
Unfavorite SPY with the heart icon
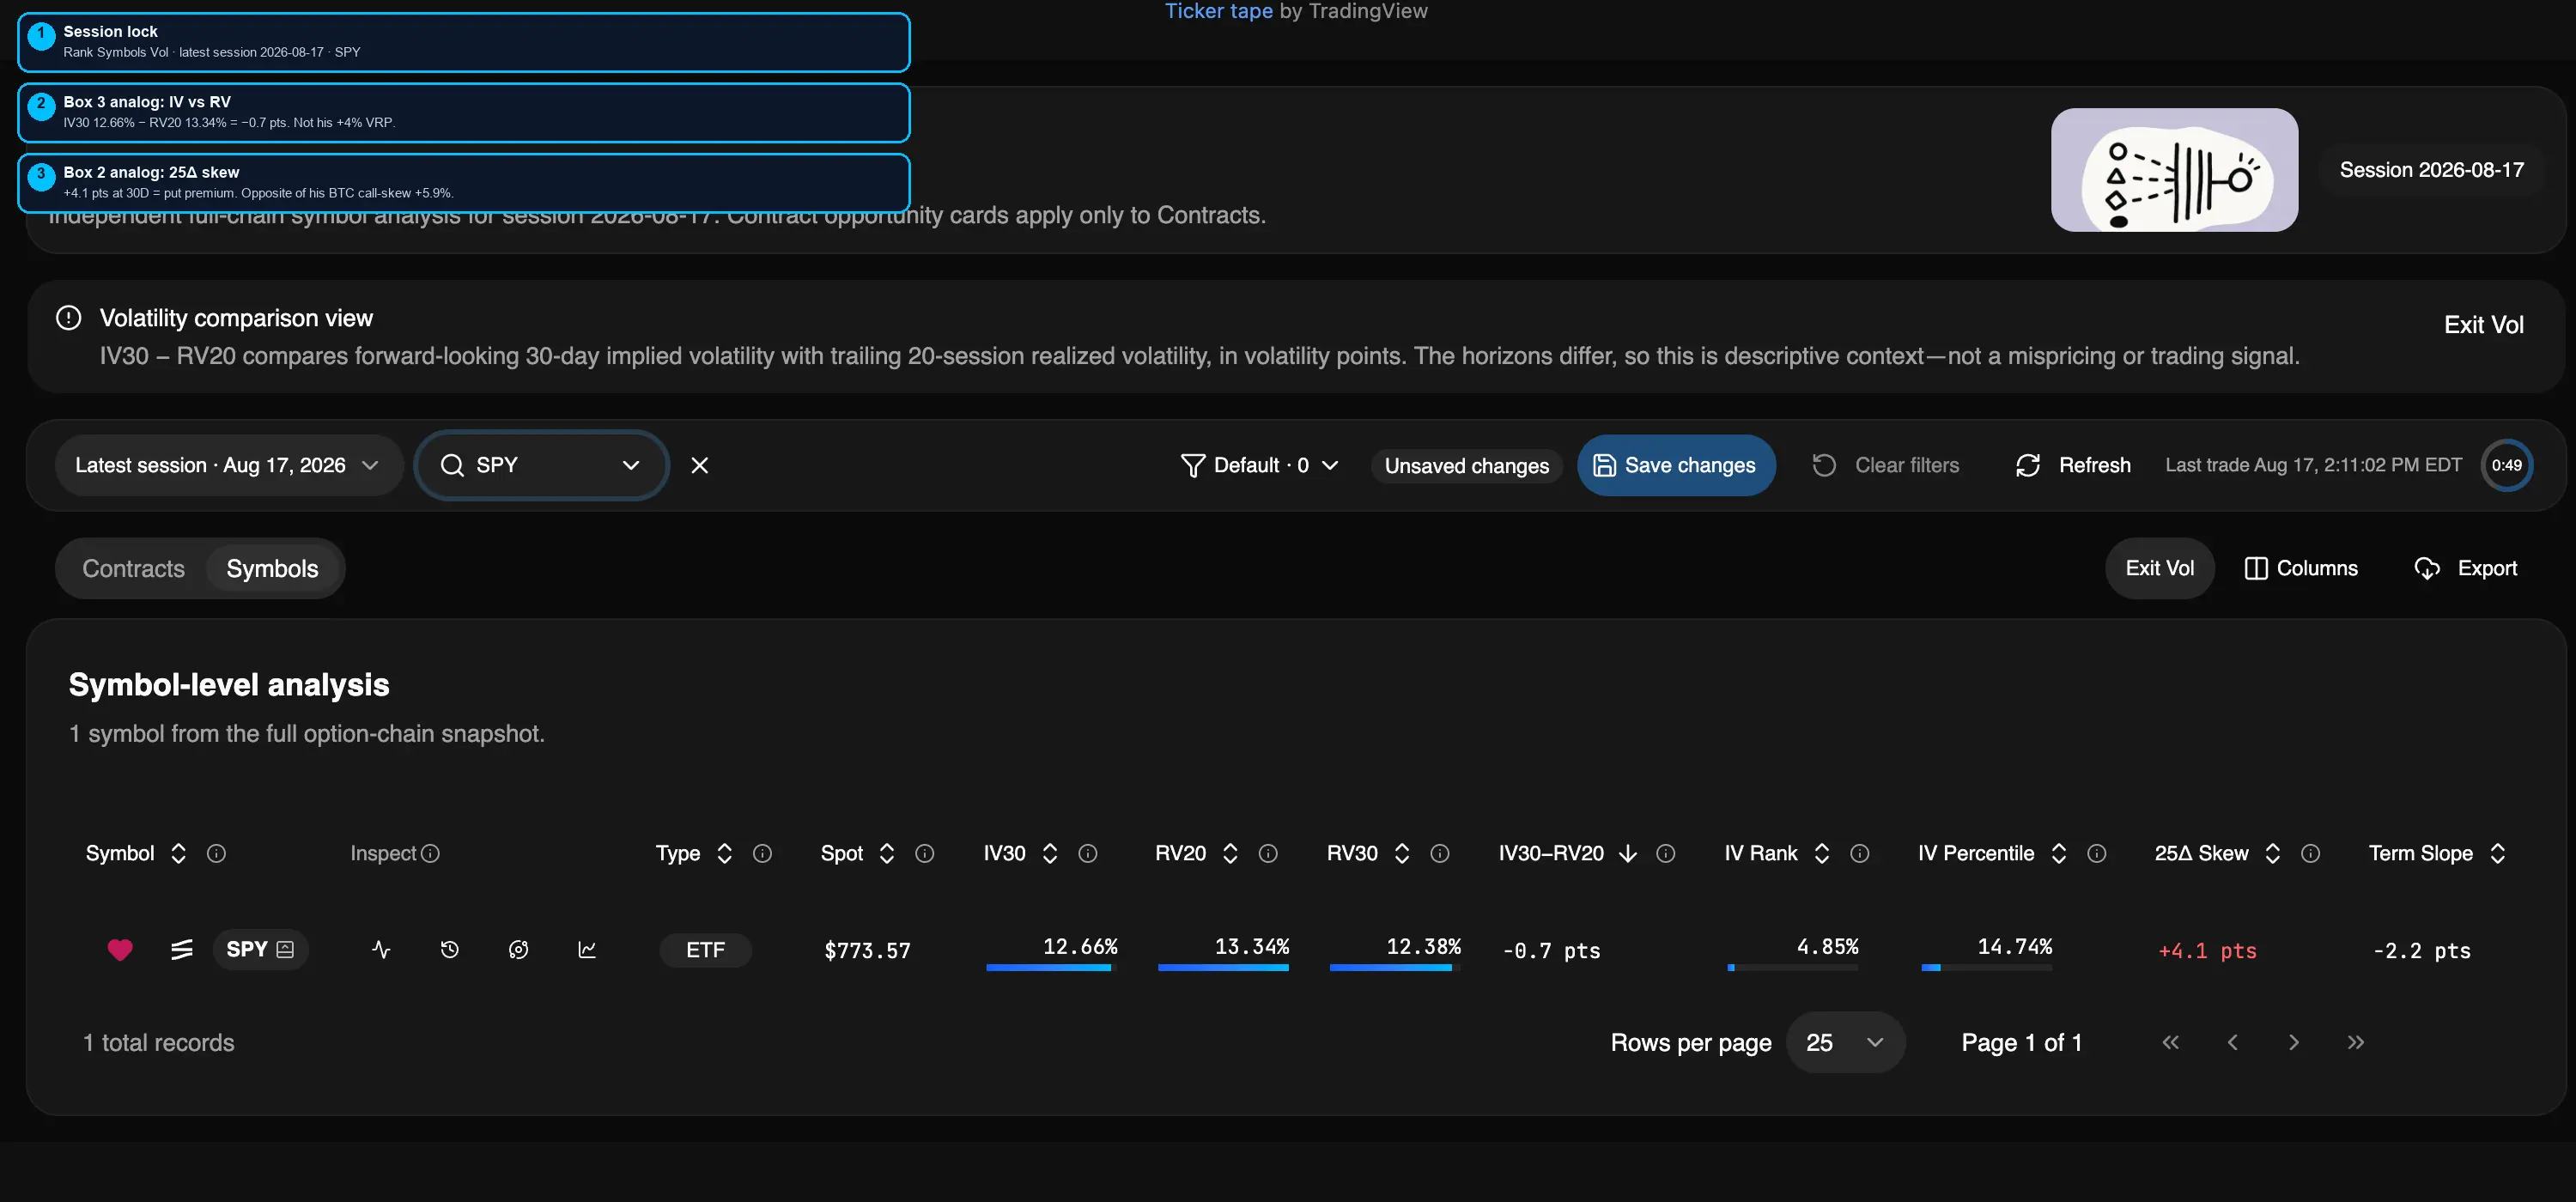[120, 950]
